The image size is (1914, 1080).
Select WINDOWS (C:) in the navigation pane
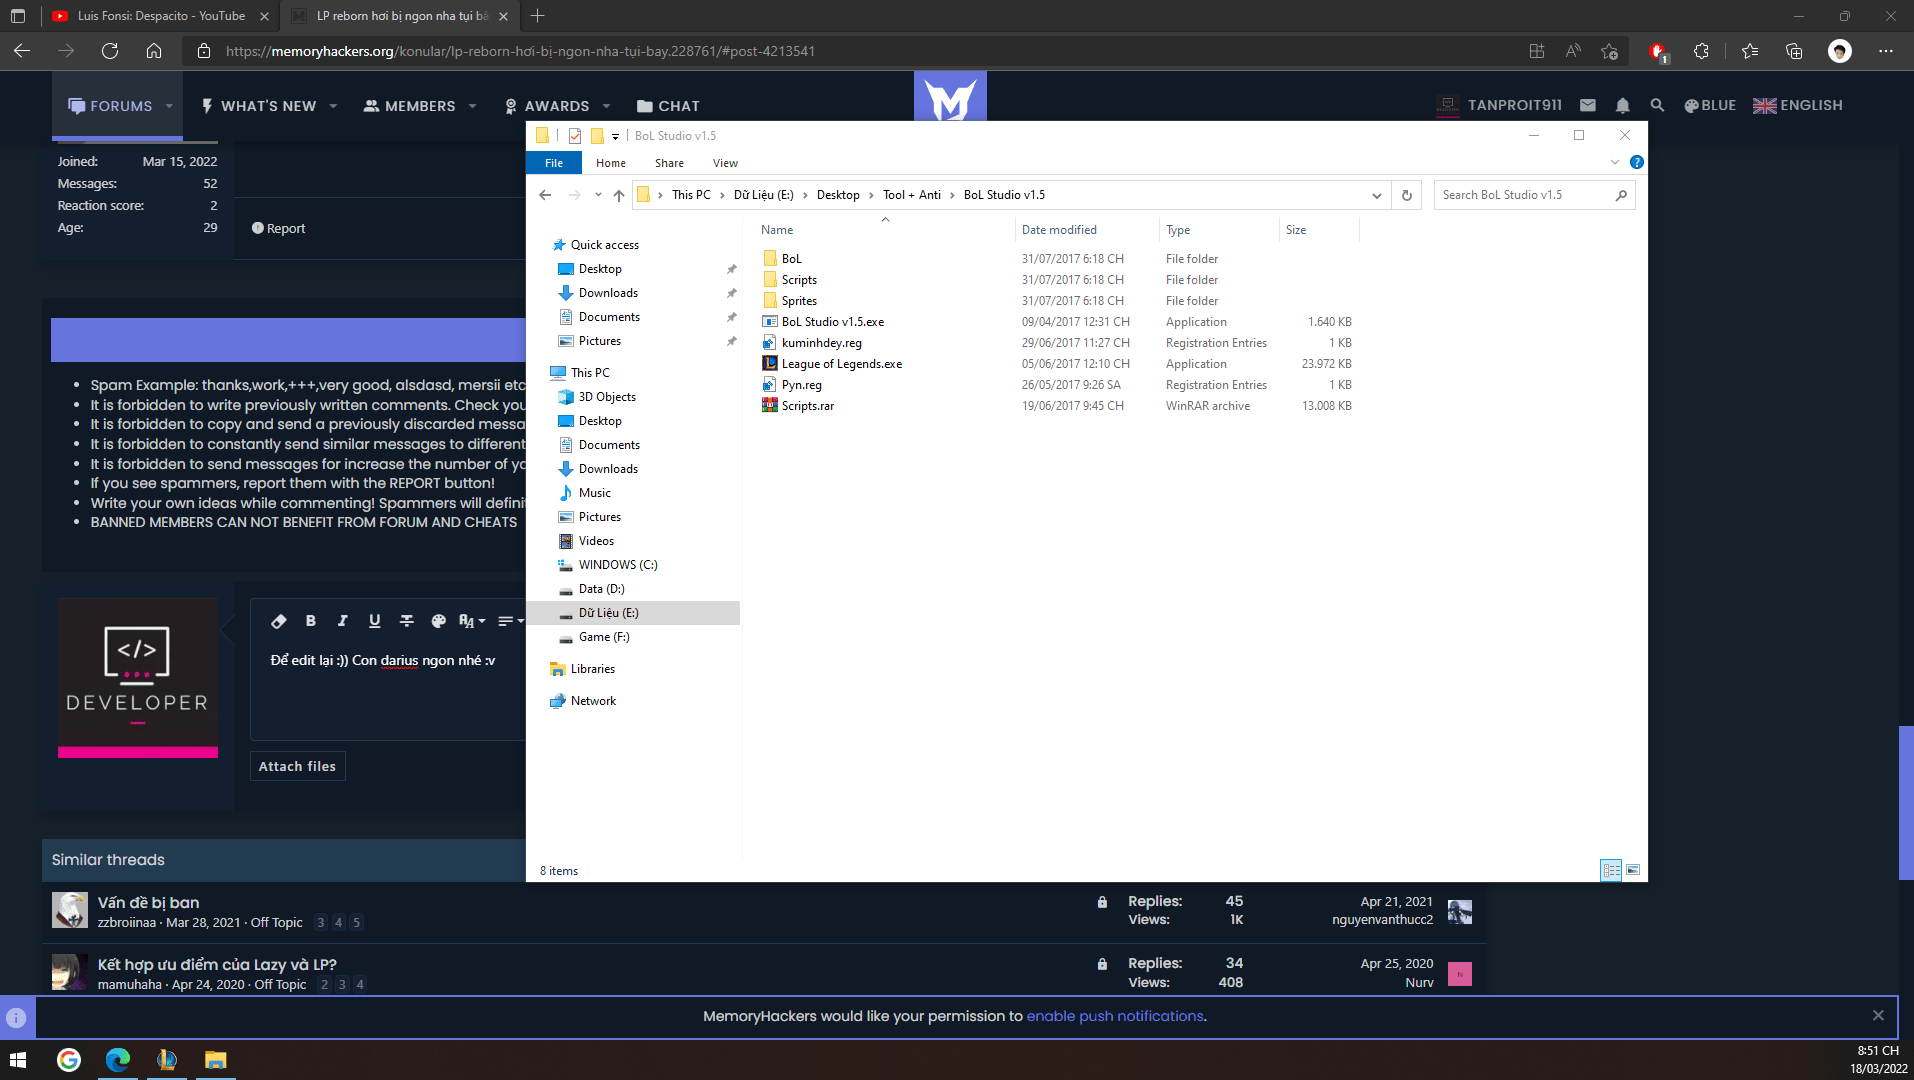[618, 565]
